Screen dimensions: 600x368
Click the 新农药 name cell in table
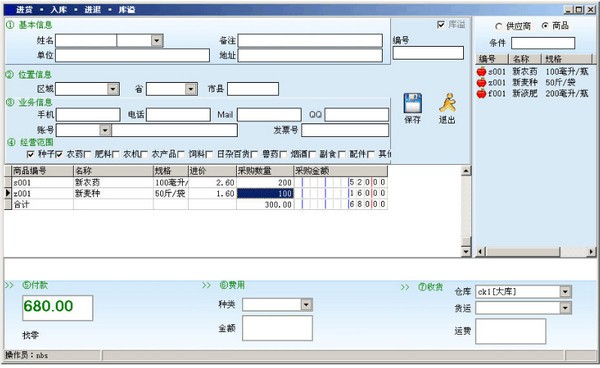click(x=113, y=182)
